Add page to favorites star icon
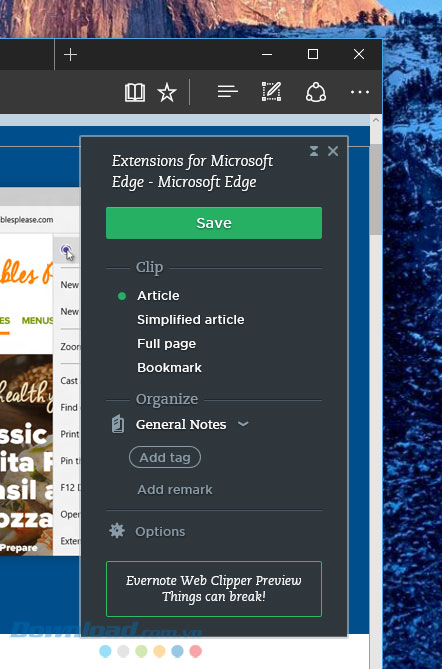Image resolution: width=442 pixels, height=669 pixels. (167, 92)
